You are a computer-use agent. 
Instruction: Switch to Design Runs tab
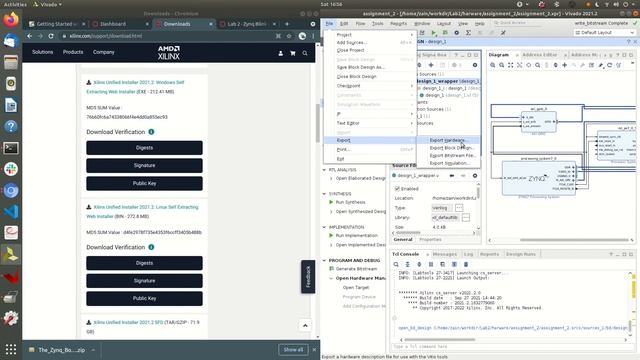[x=521, y=254]
